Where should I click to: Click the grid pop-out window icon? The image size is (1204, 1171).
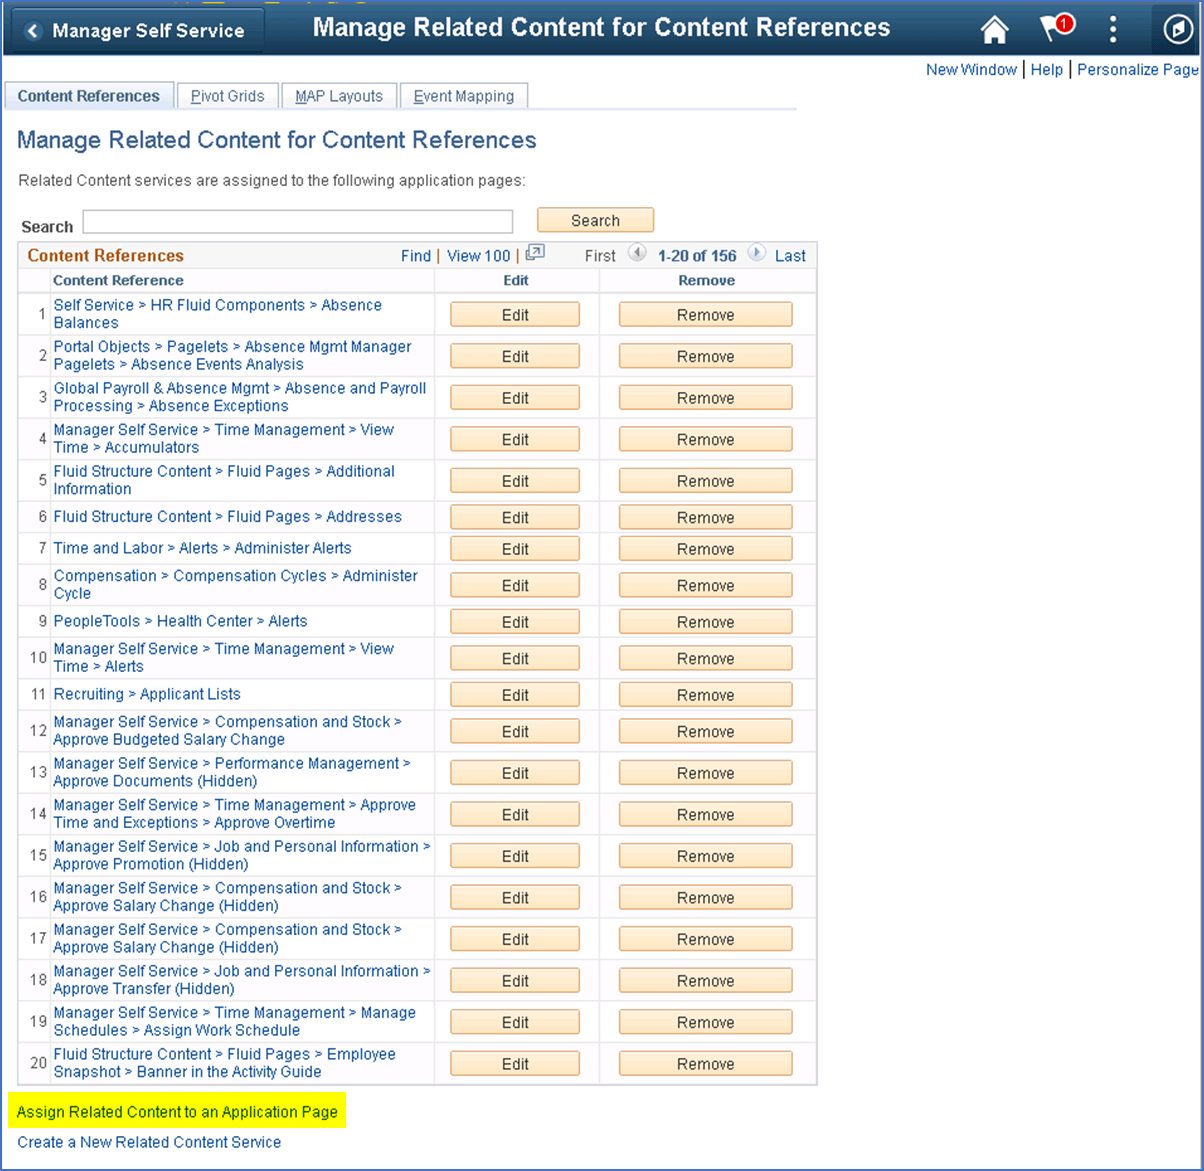pyautogui.click(x=535, y=254)
